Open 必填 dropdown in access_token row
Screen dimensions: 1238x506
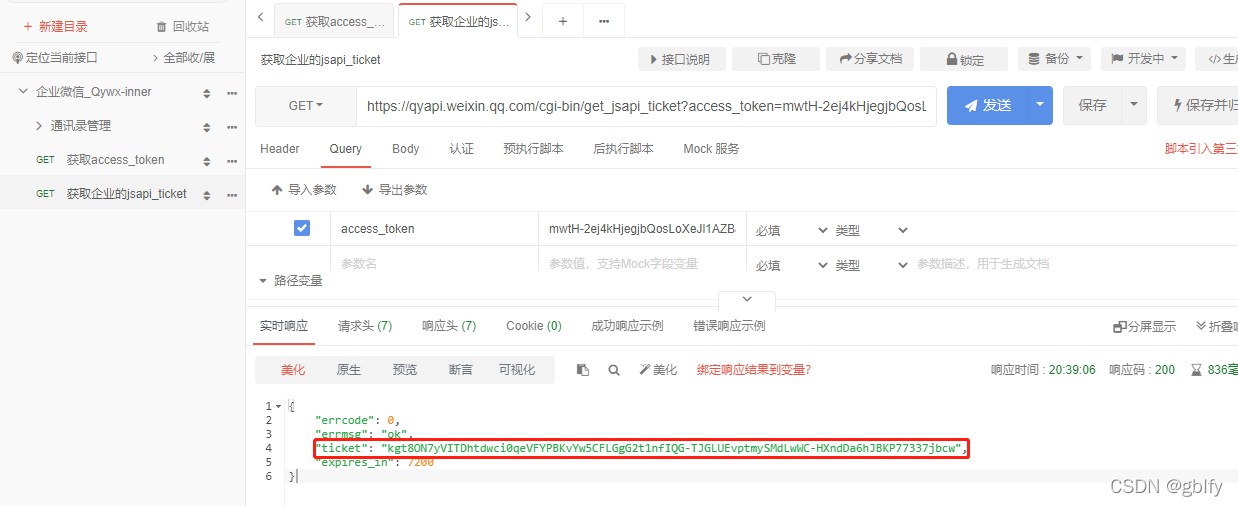click(x=792, y=230)
